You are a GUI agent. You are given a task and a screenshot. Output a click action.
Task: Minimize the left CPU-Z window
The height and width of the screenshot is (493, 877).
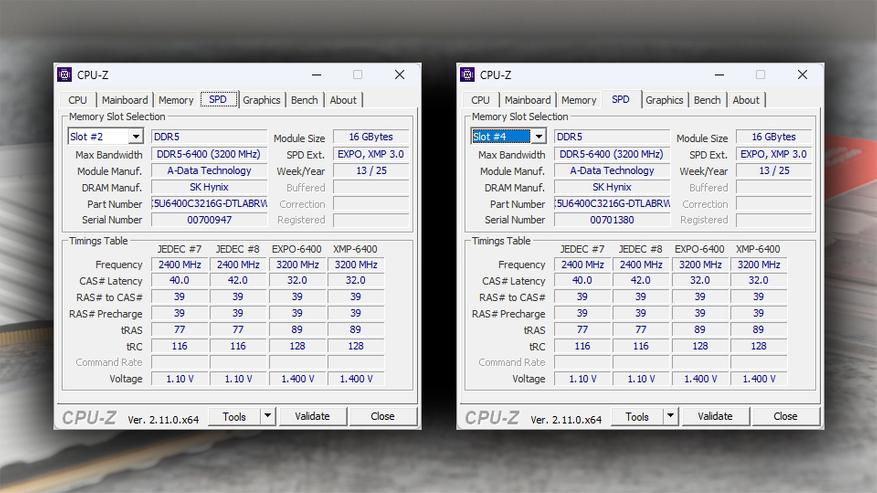[317, 74]
